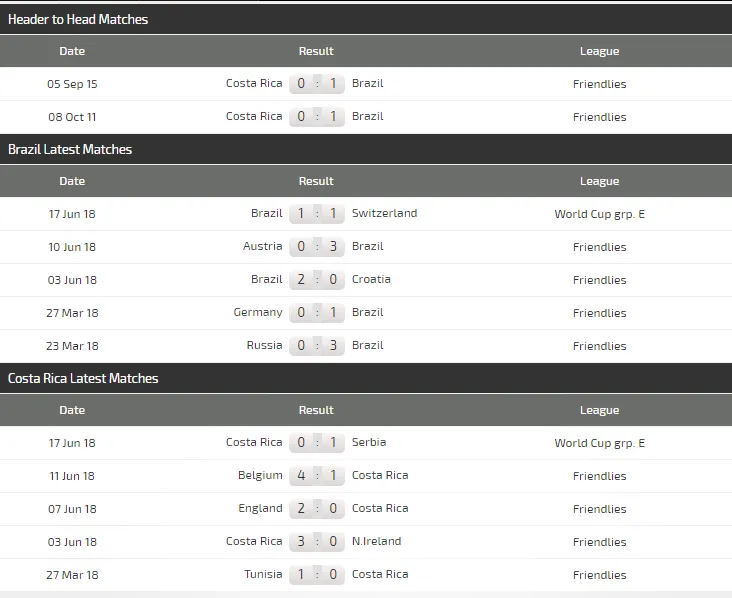Select the 08 Oct 11 match date
Image resolution: width=732 pixels, height=598 pixels.
(x=72, y=117)
